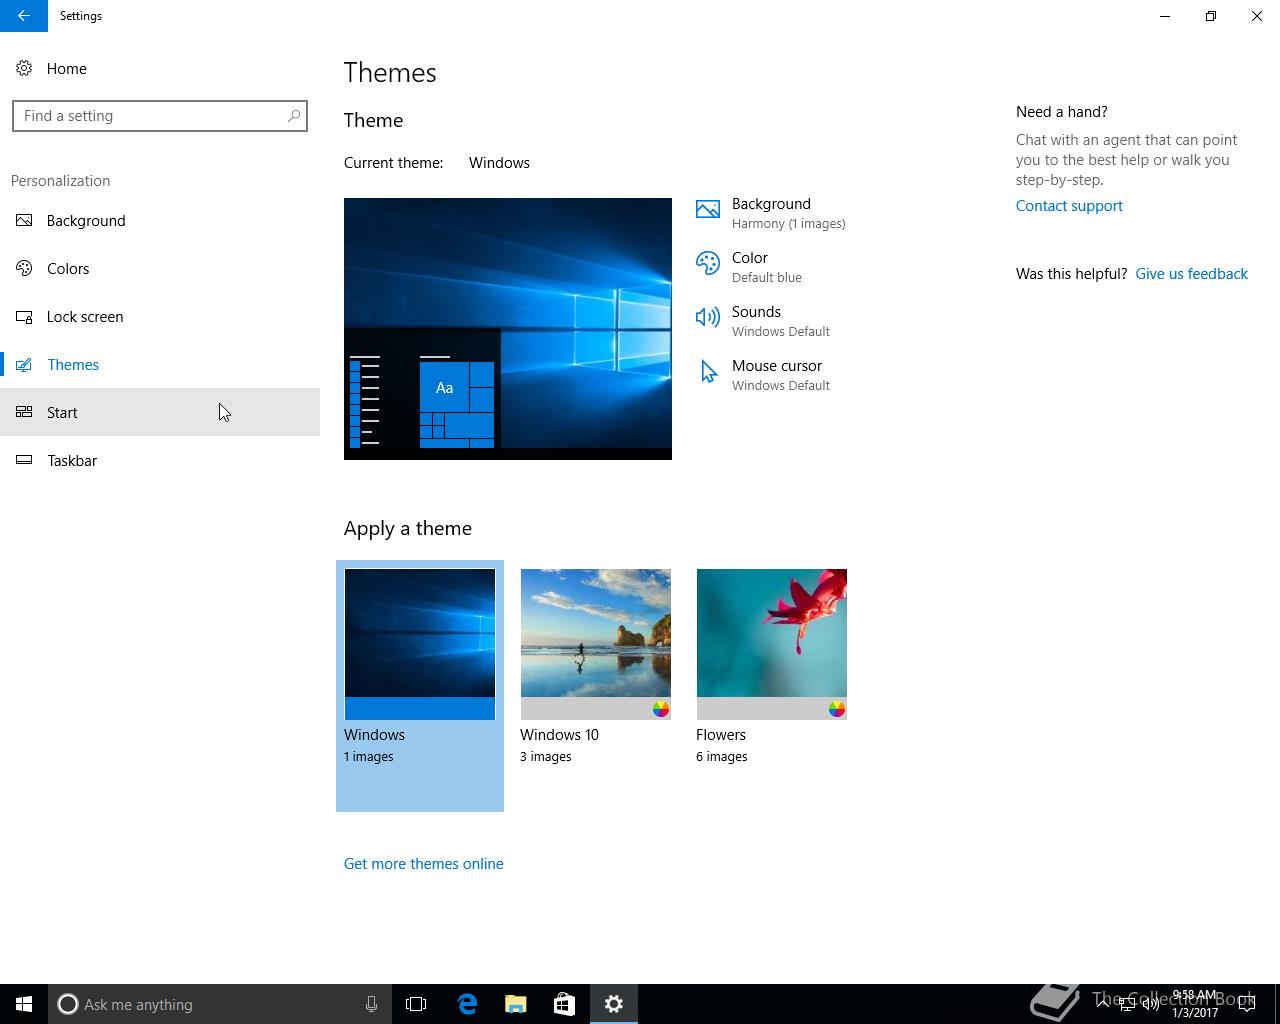The width and height of the screenshot is (1280, 1024).
Task: Launch Microsoft Edge from the taskbar
Action: pyautogui.click(x=467, y=1004)
